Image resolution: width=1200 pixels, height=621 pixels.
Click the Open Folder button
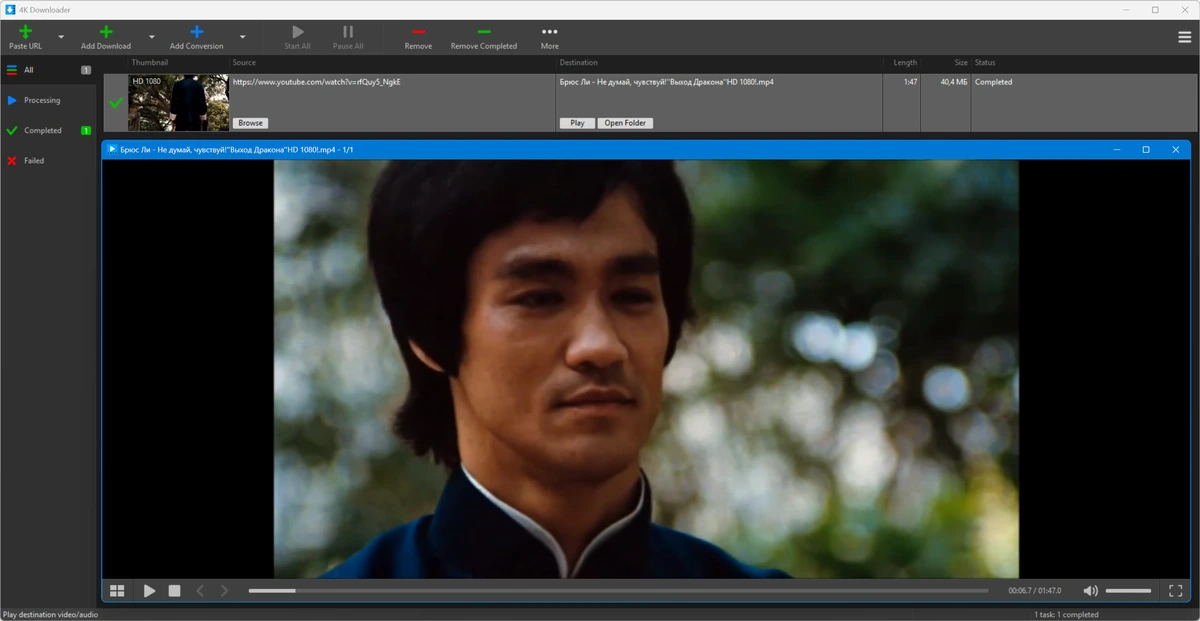click(x=625, y=123)
